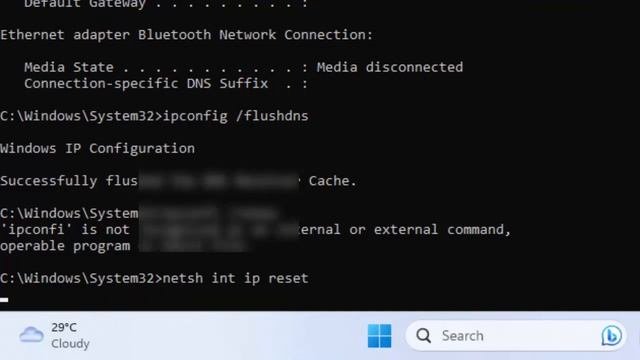This screenshot has height=360, width=640.
Task: Click the Media State label
Action: [x=69, y=67]
